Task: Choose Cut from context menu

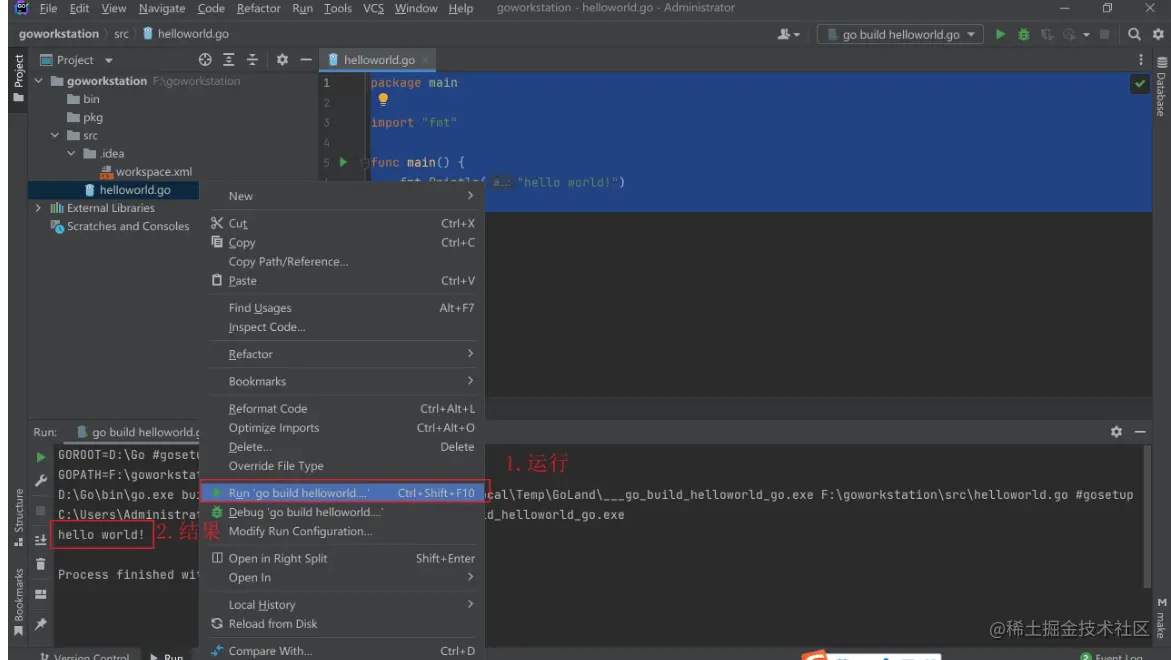Action: click(344, 223)
